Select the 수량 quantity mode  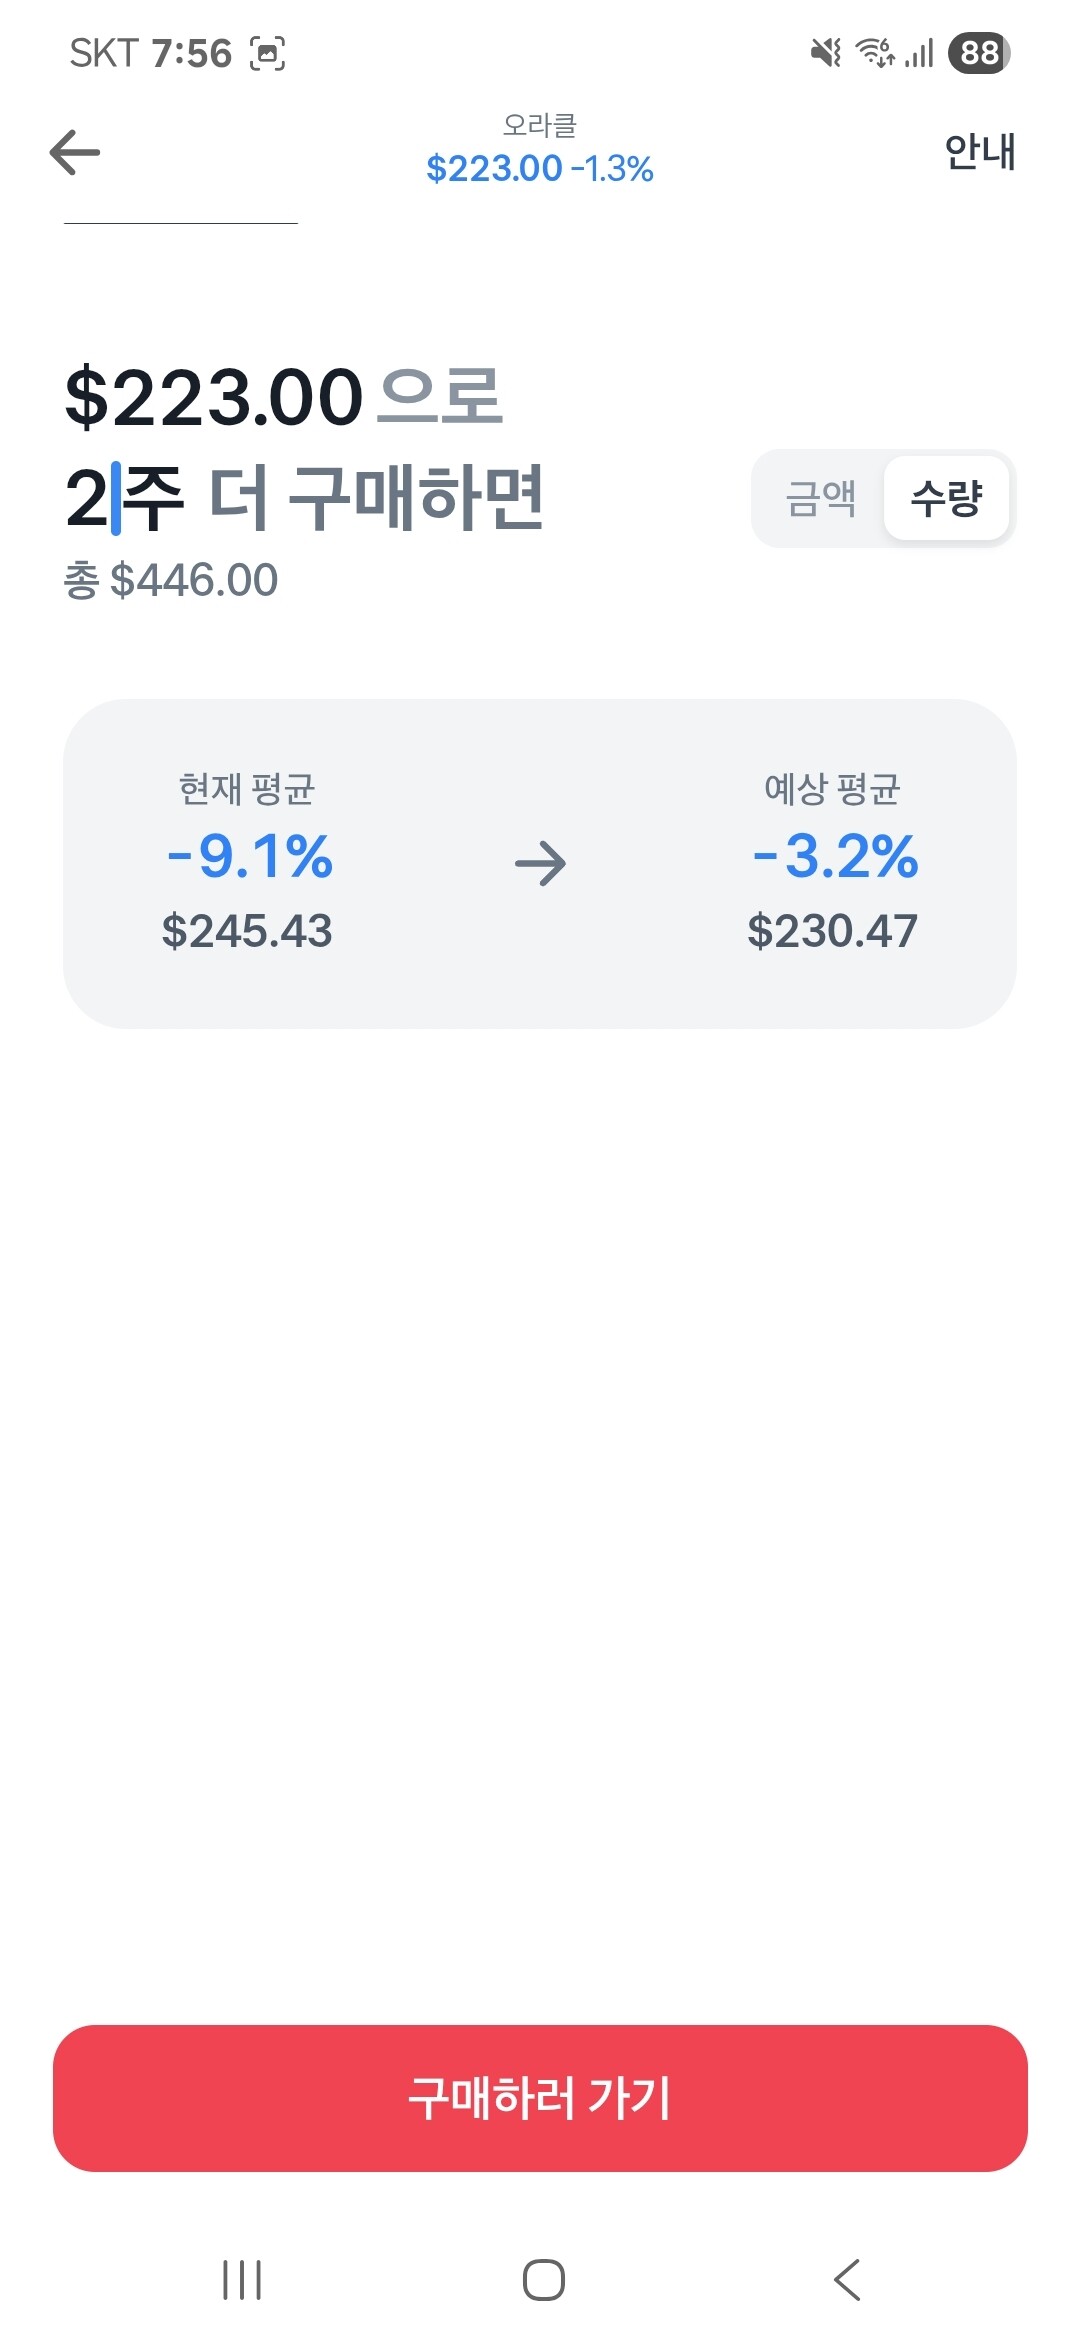(x=946, y=498)
